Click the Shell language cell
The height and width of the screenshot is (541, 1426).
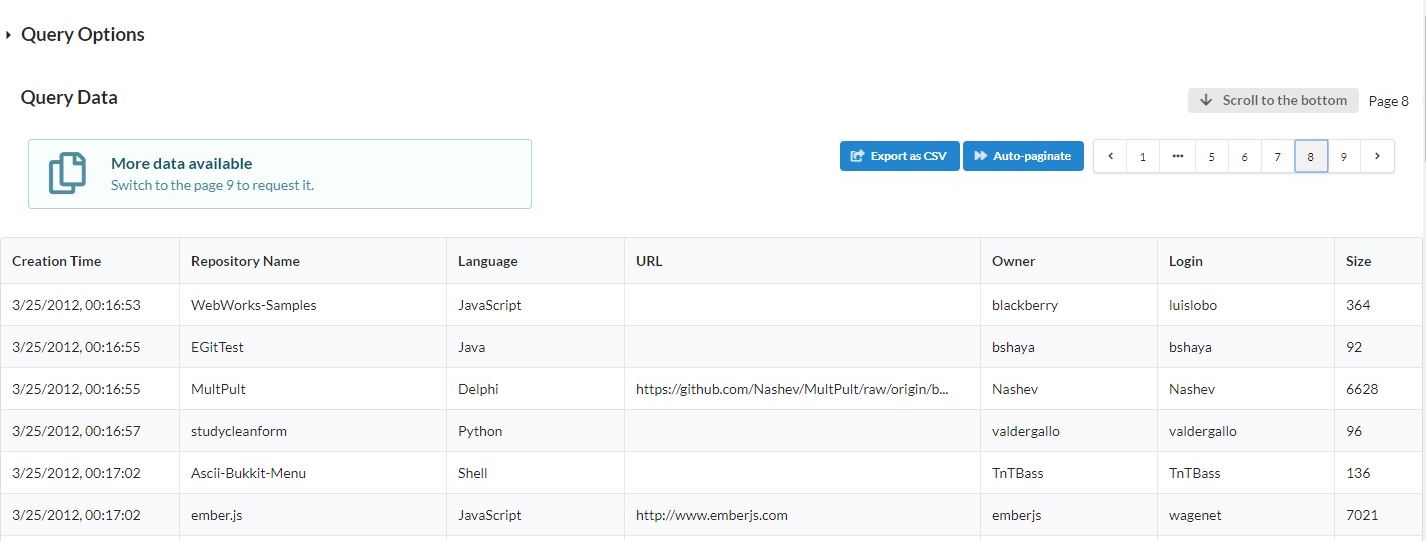coord(535,473)
